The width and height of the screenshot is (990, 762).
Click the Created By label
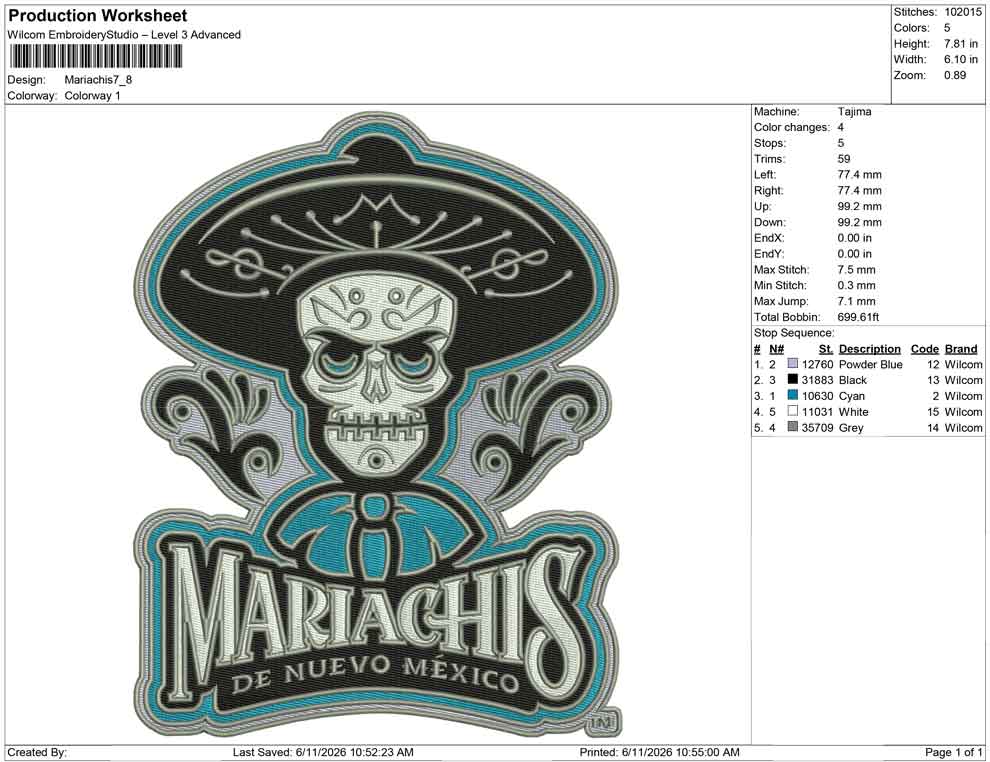coord(37,752)
